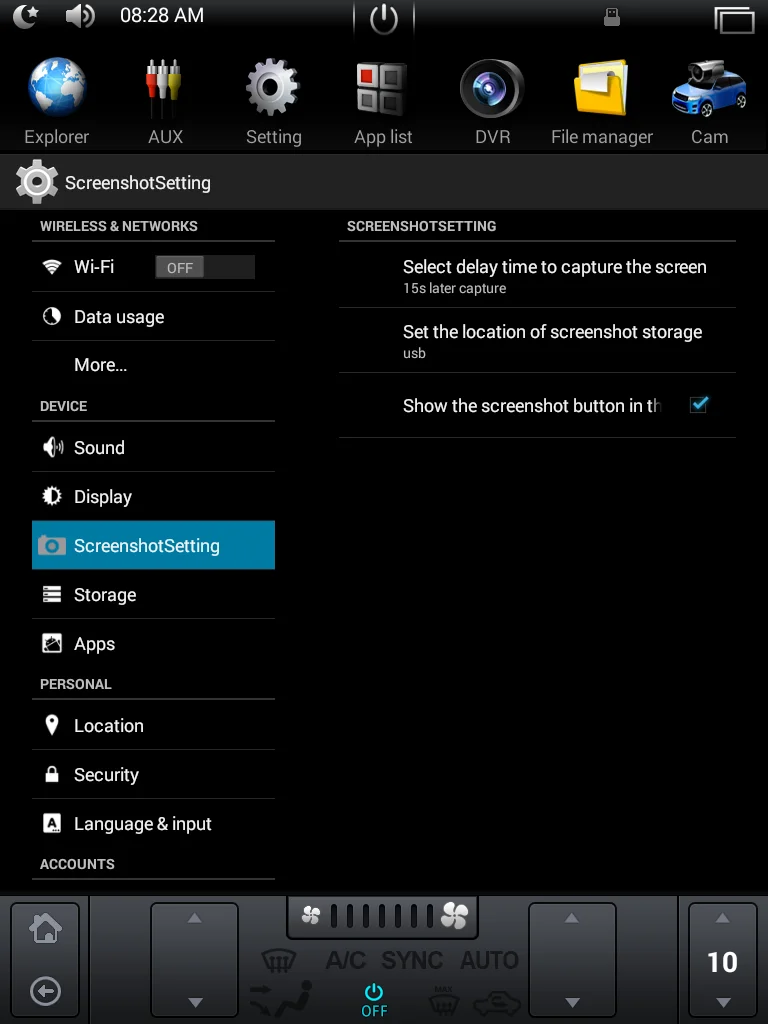The width and height of the screenshot is (768, 1024).
Task: Decrease the value below 10
Action: tap(723, 1002)
